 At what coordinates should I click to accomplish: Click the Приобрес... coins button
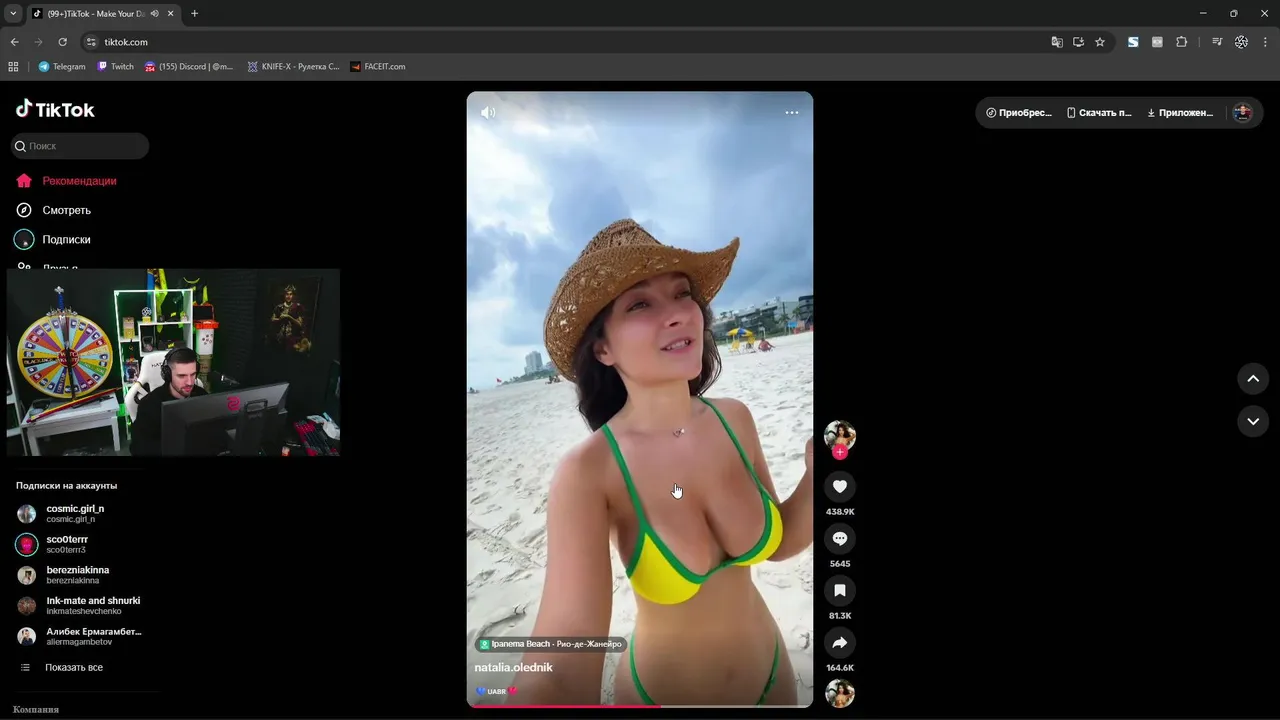[x=1019, y=113]
